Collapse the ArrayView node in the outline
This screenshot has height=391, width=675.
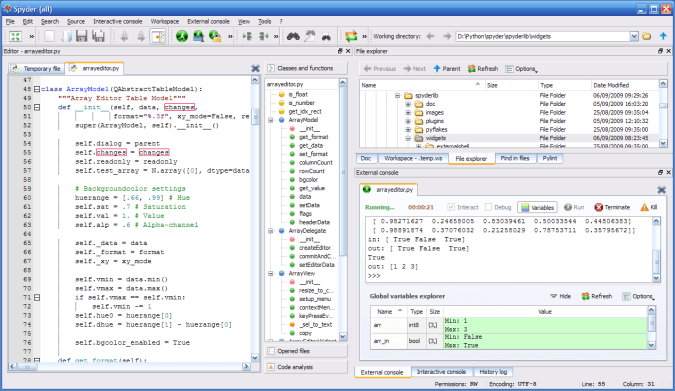(x=271, y=273)
